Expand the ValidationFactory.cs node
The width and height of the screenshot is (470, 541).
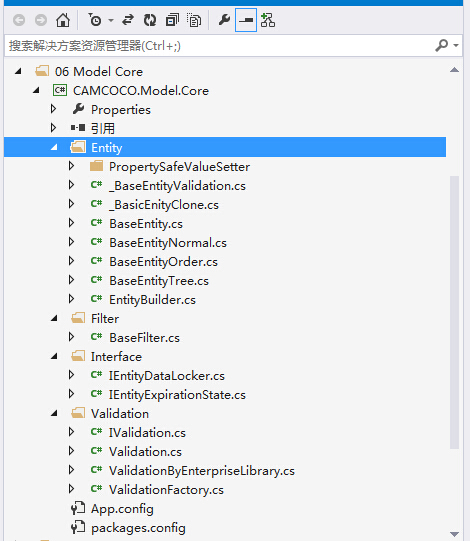point(71,489)
